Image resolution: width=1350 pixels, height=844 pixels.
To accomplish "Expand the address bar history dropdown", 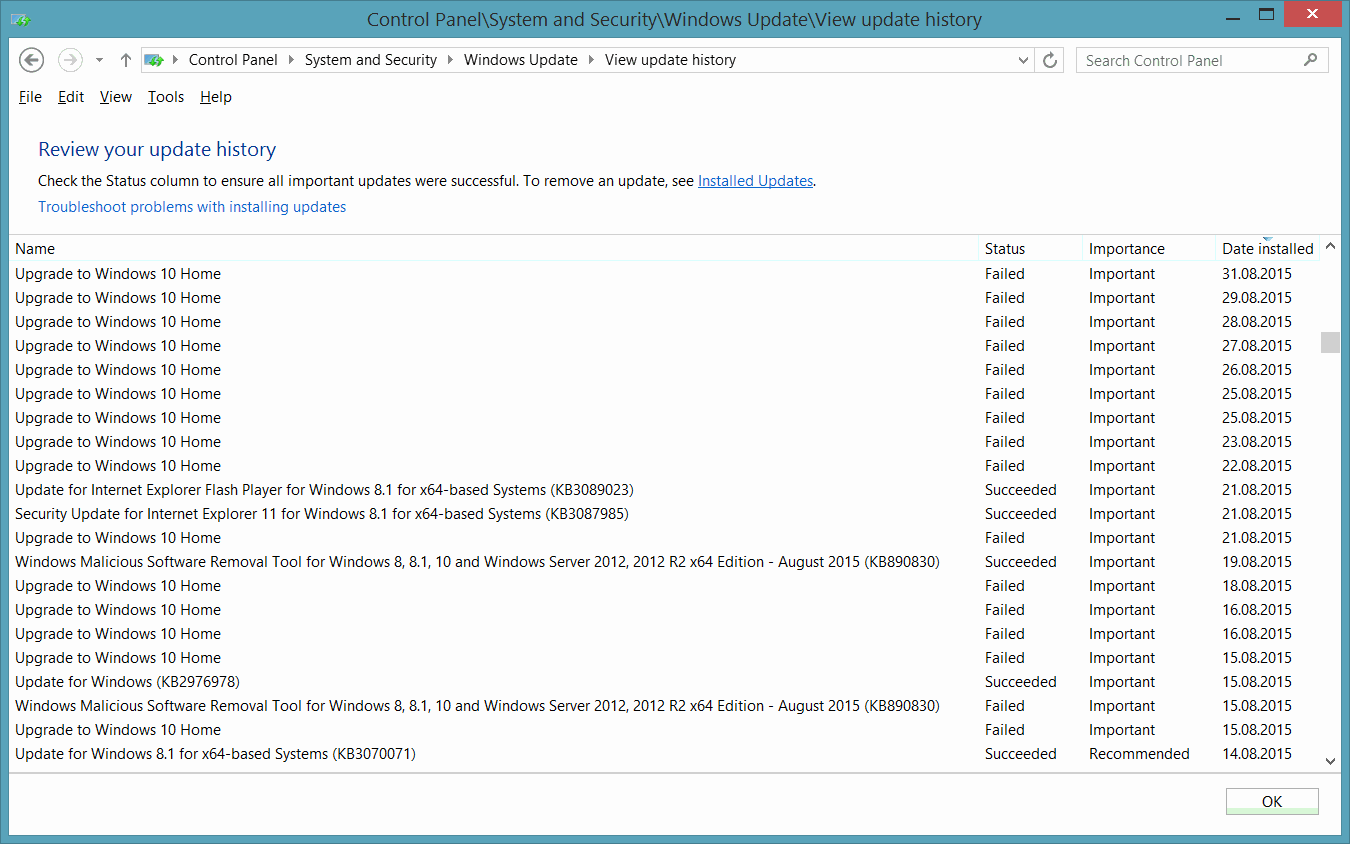I will coord(1023,60).
